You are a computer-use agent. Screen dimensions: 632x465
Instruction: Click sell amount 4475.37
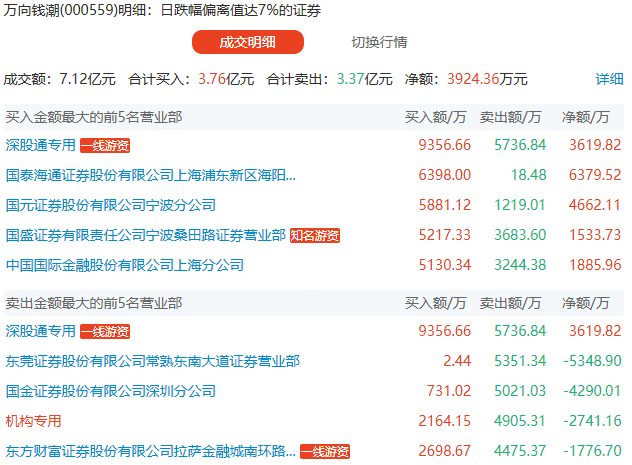520,451
